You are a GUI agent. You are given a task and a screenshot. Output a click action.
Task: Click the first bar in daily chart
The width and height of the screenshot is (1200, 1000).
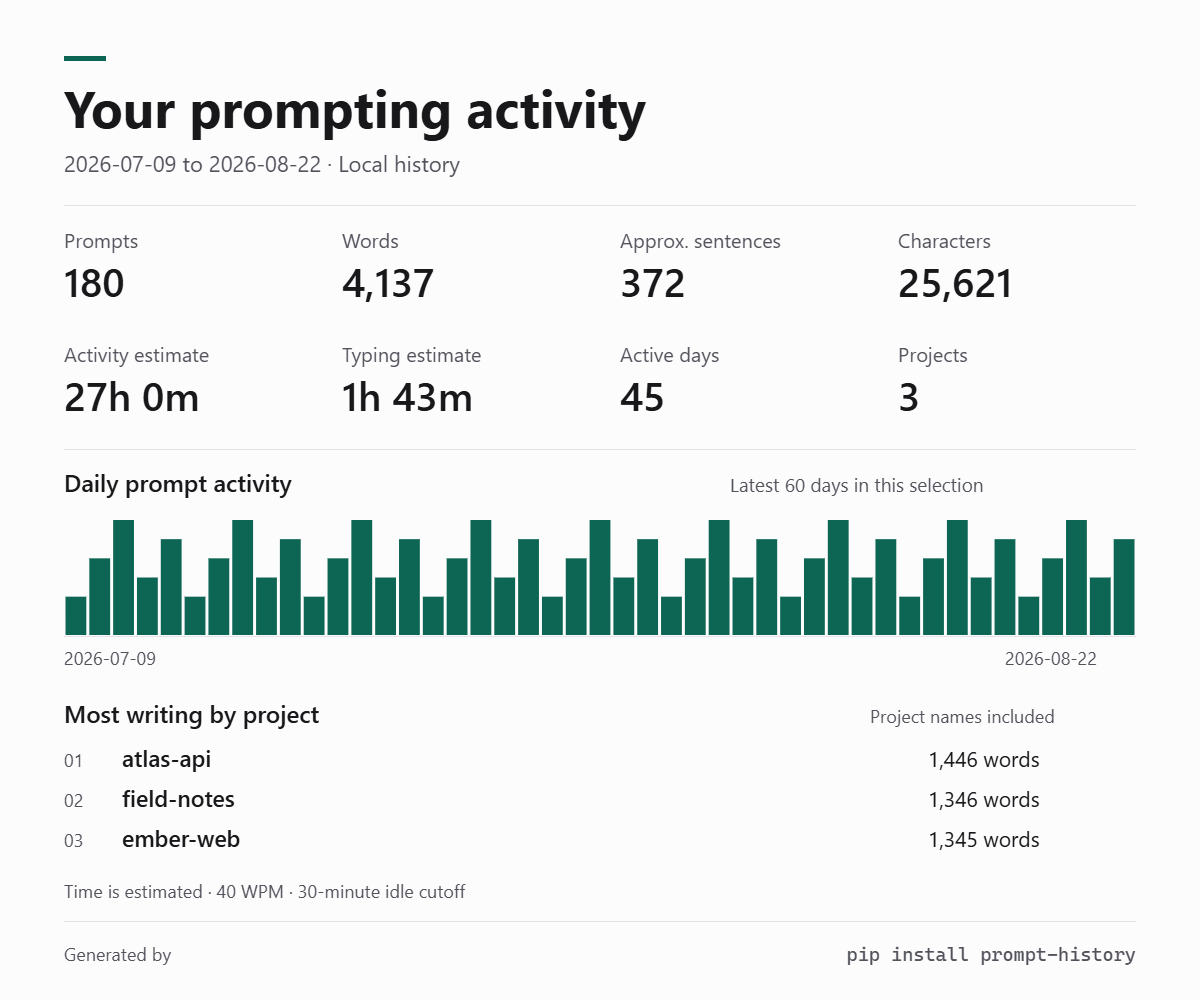76,616
